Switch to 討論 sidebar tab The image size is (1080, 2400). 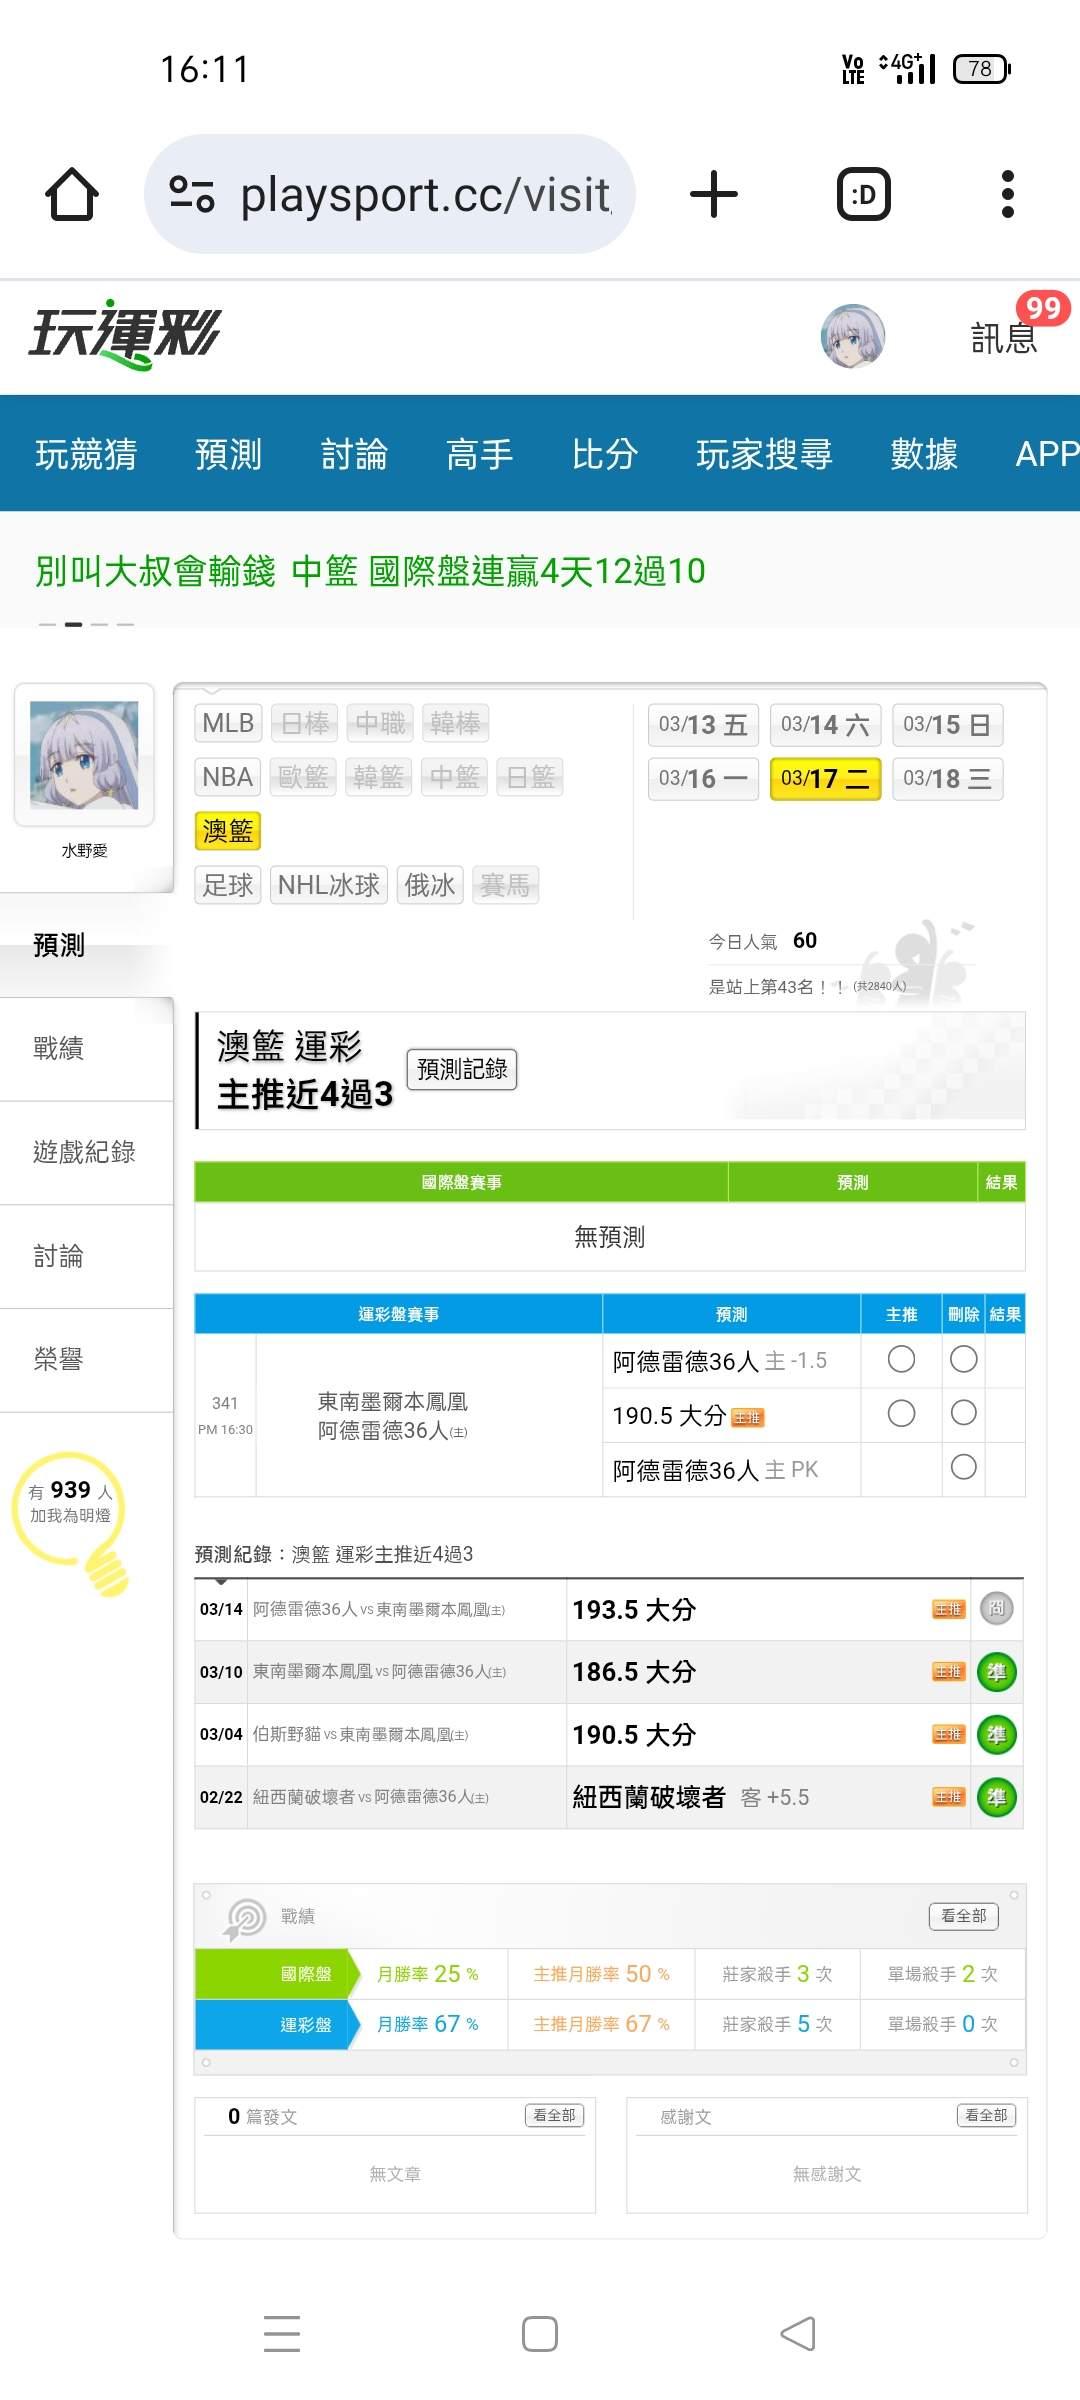[86, 1256]
